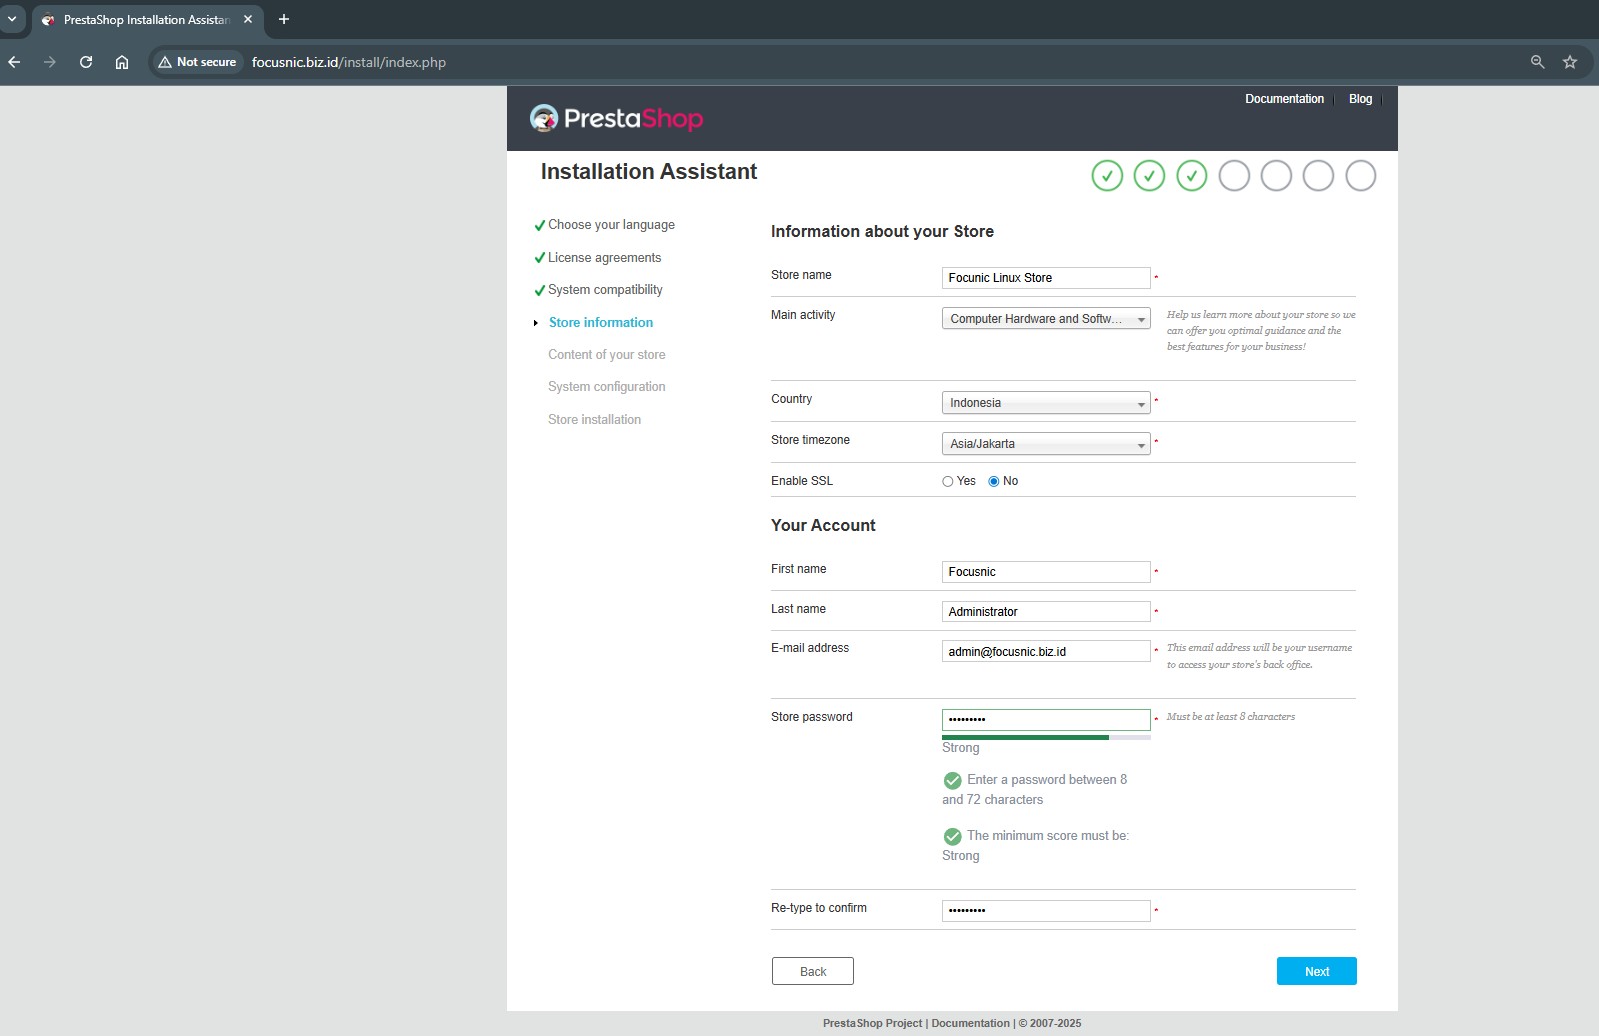This screenshot has width=1599, height=1036.
Task: Click the Not secure warning badge
Action: pos(198,62)
